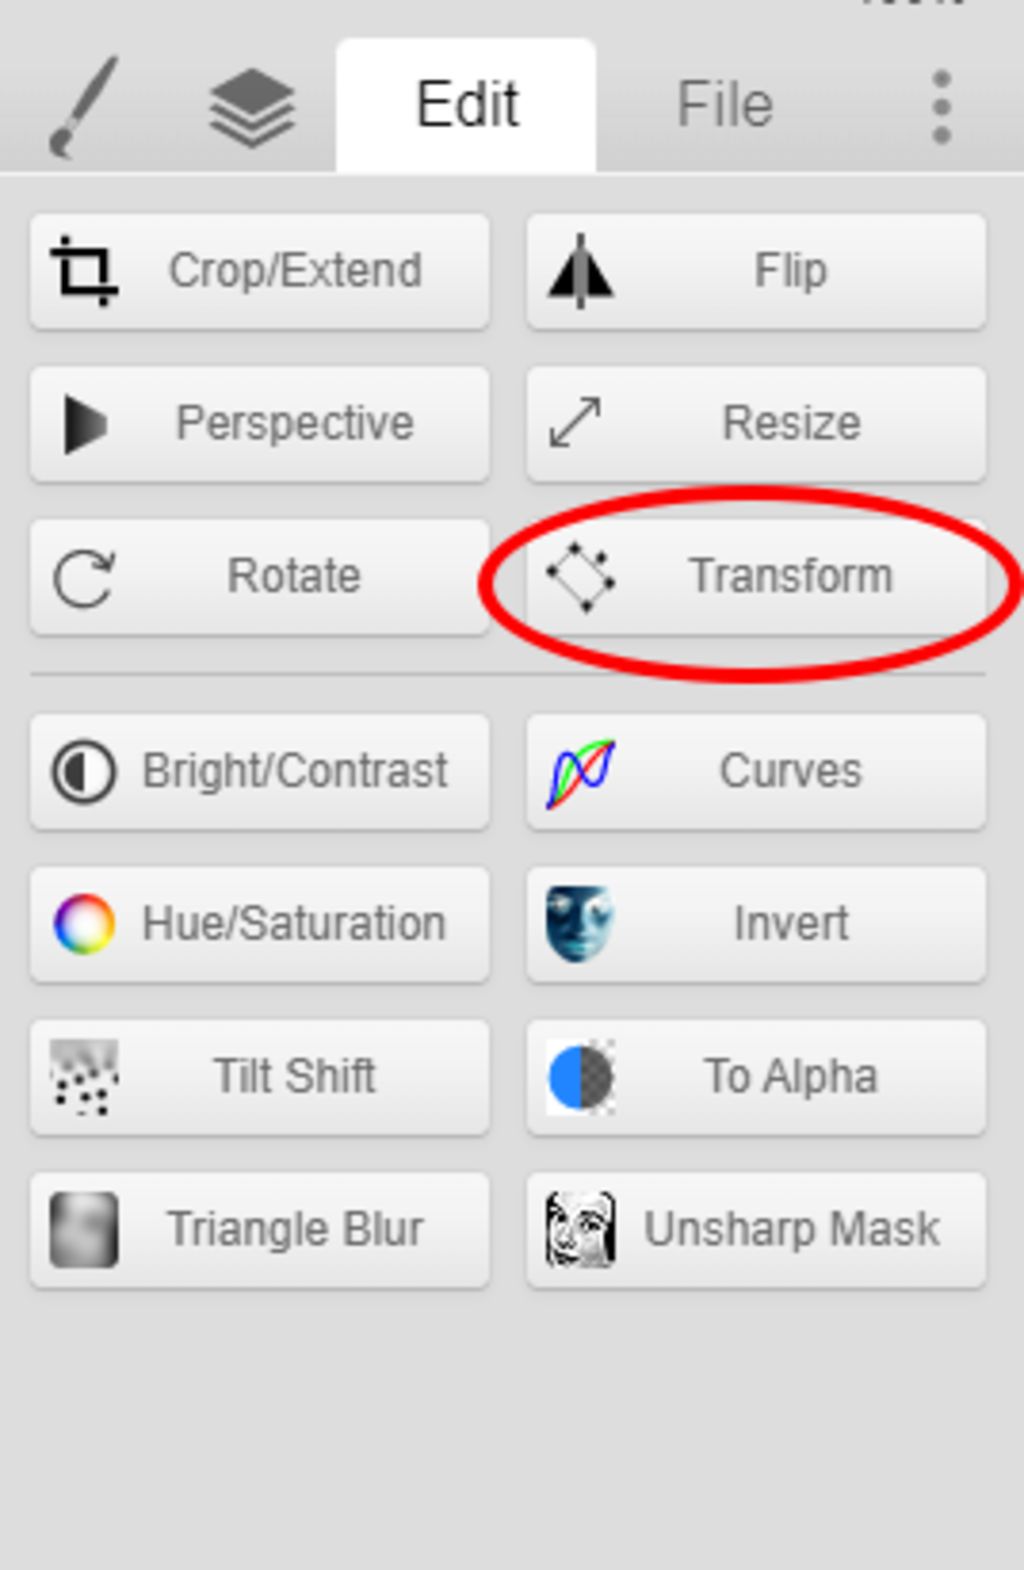The height and width of the screenshot is (1570, 1024).
Task: Click the Flip mirror icon
Action: pos(580,271)
